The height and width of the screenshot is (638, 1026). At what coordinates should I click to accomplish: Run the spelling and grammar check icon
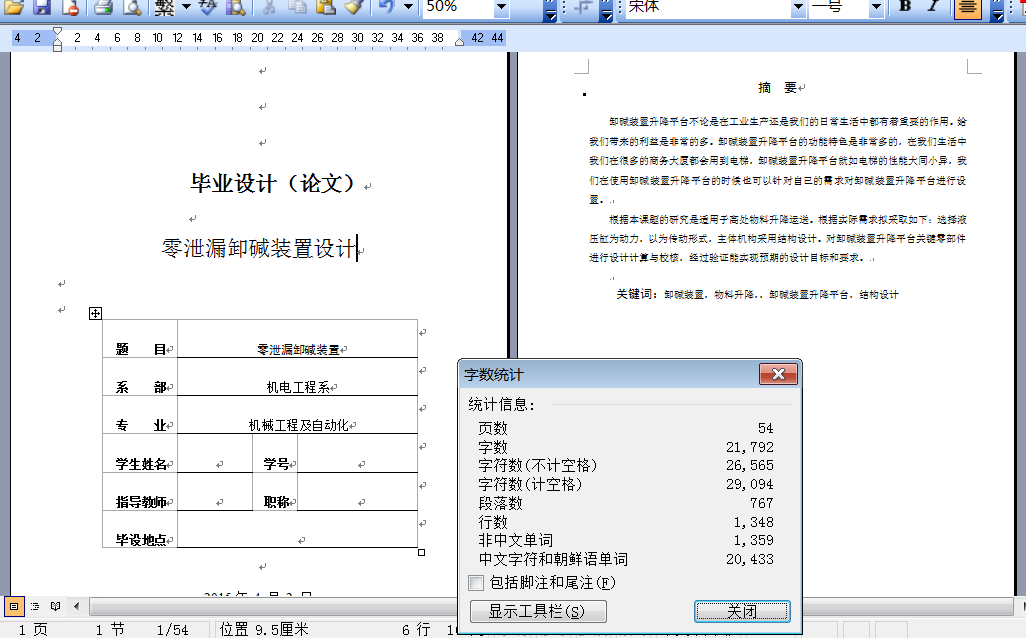[x=208, y=7]
